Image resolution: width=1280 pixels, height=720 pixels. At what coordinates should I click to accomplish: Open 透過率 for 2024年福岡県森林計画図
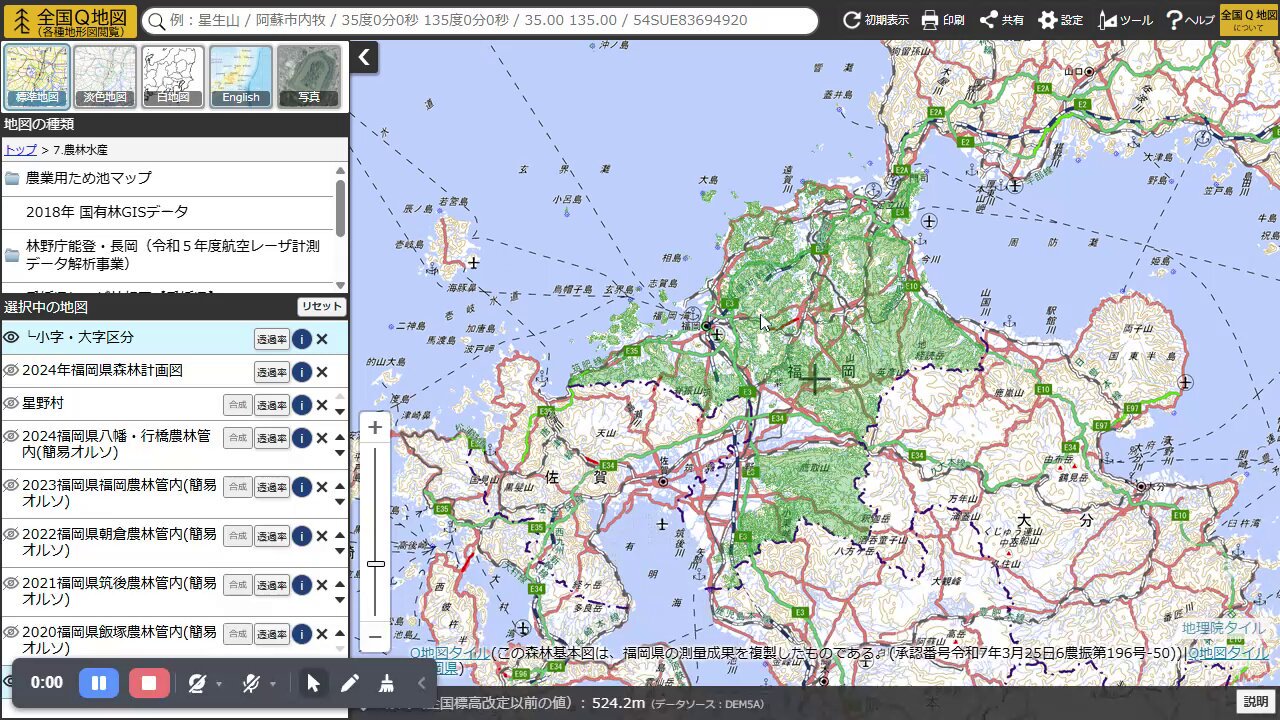tap(272, 372)
